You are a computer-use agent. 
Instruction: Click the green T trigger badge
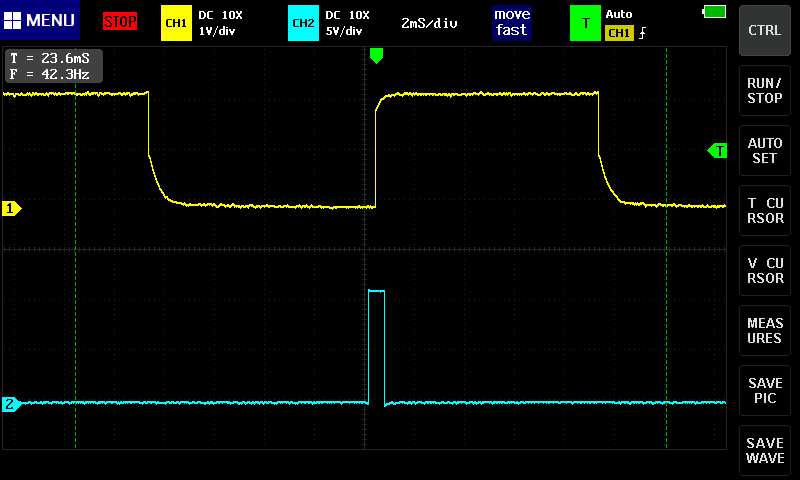(585, 22)
